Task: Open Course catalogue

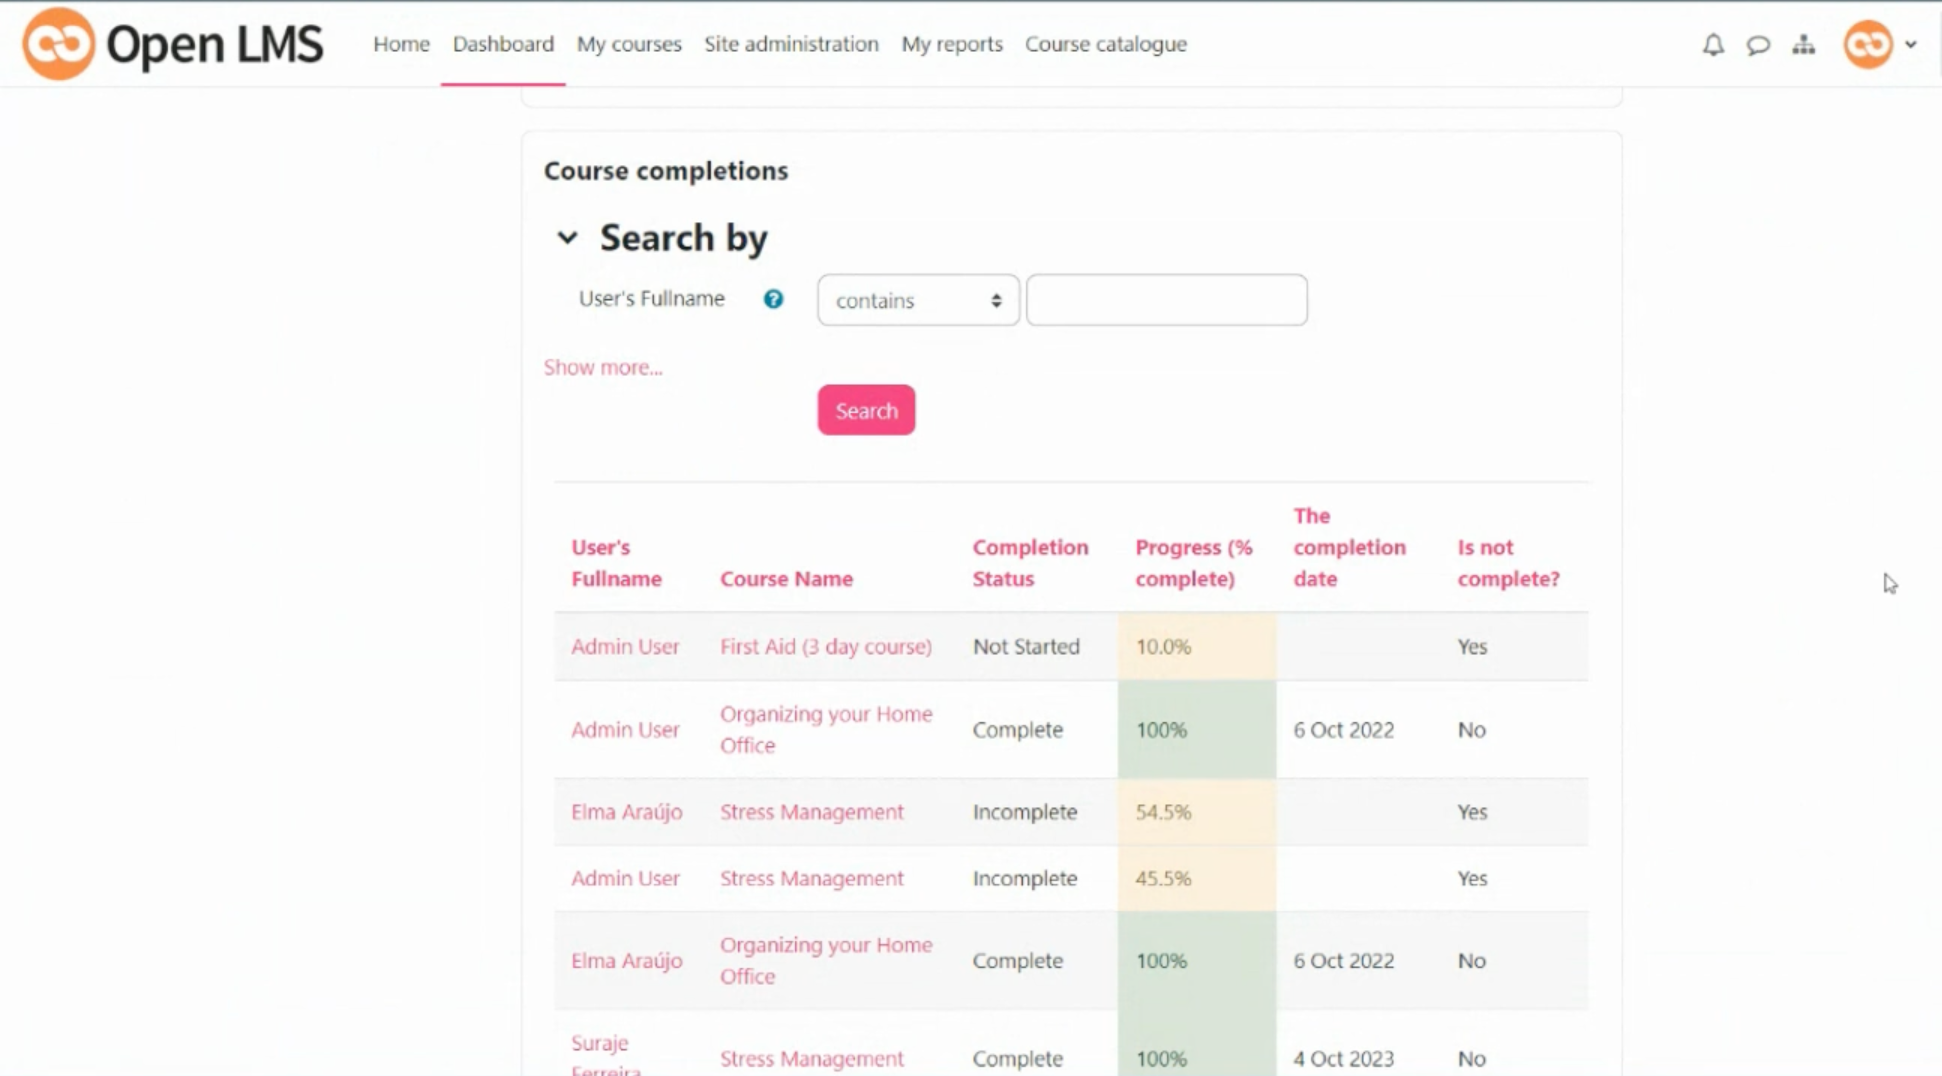Action: point(1106,44)
